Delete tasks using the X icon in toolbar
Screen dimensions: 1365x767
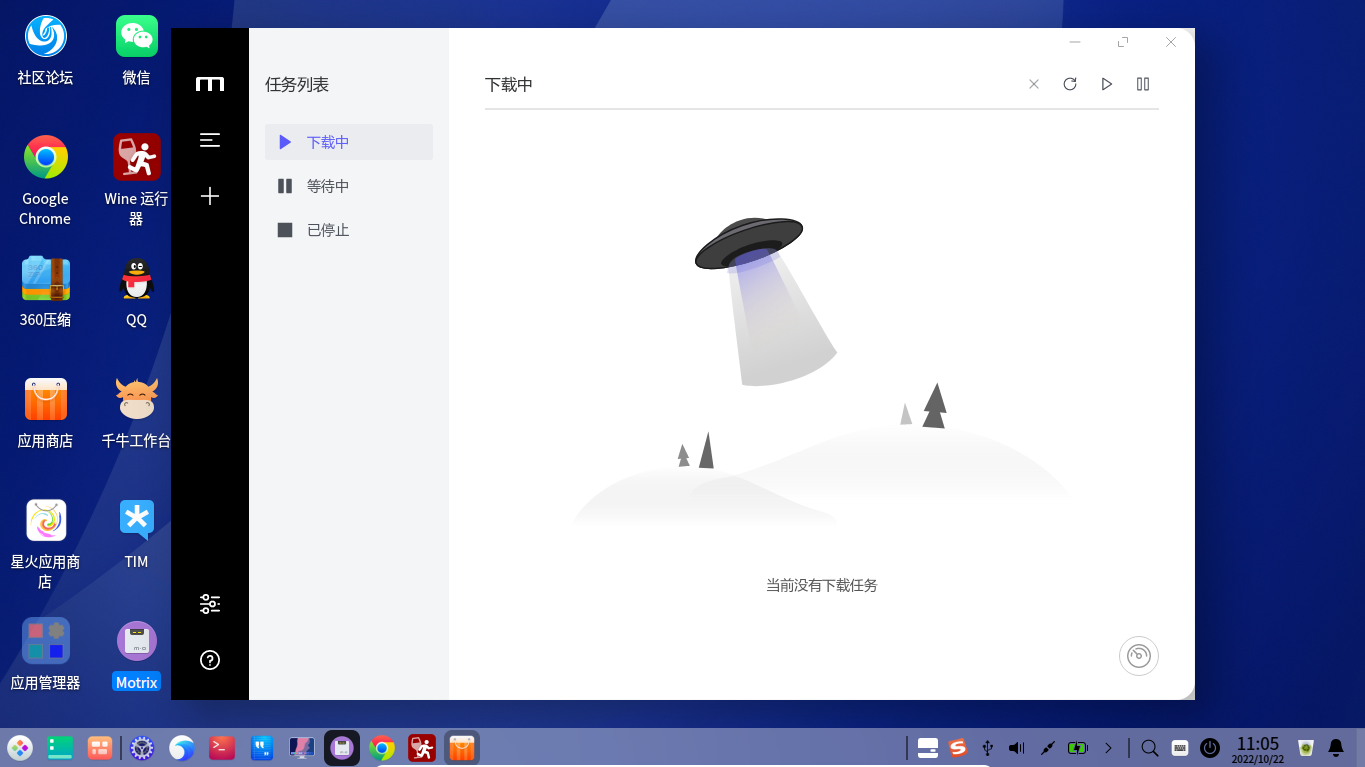coord(1033,84)
